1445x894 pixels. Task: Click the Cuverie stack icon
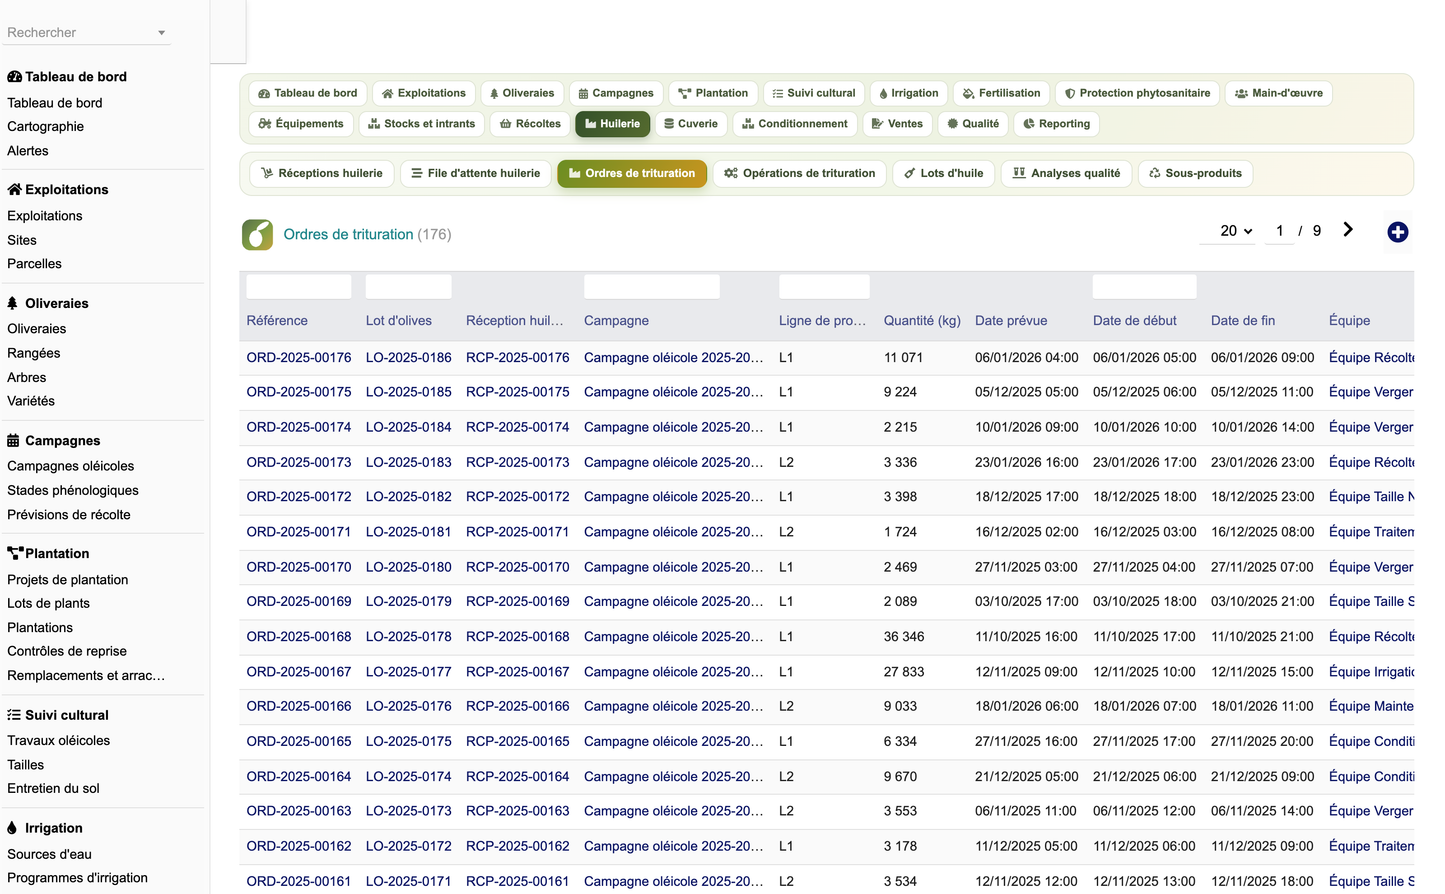669,124
